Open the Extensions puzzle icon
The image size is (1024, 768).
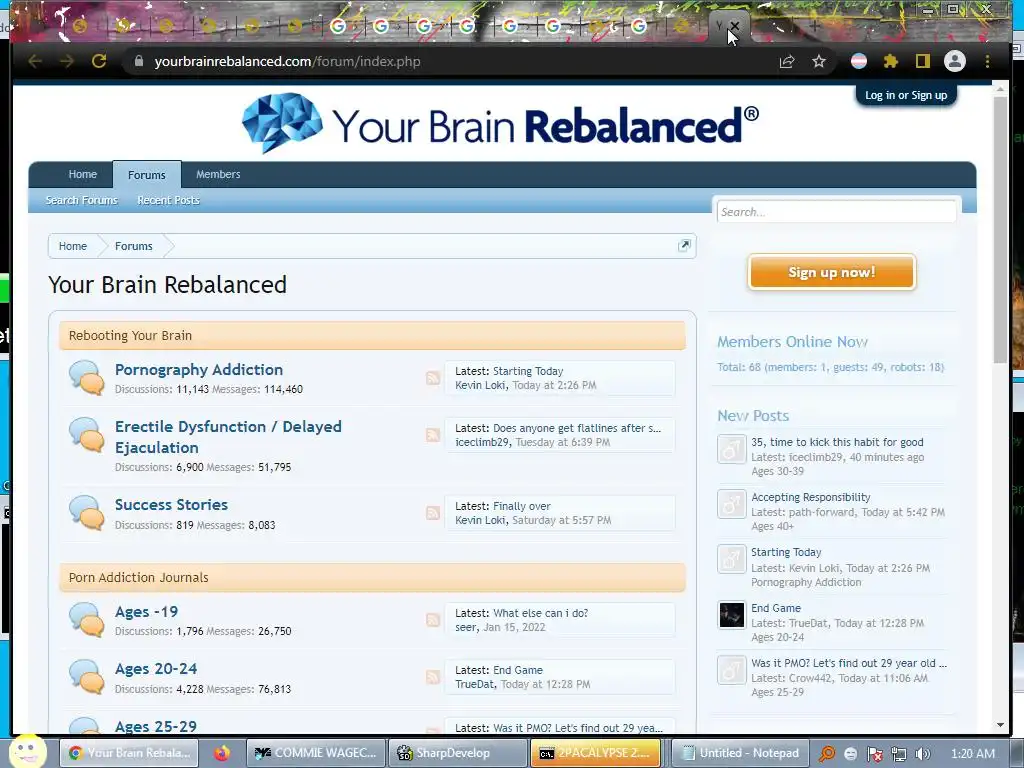tap(891, 61)
